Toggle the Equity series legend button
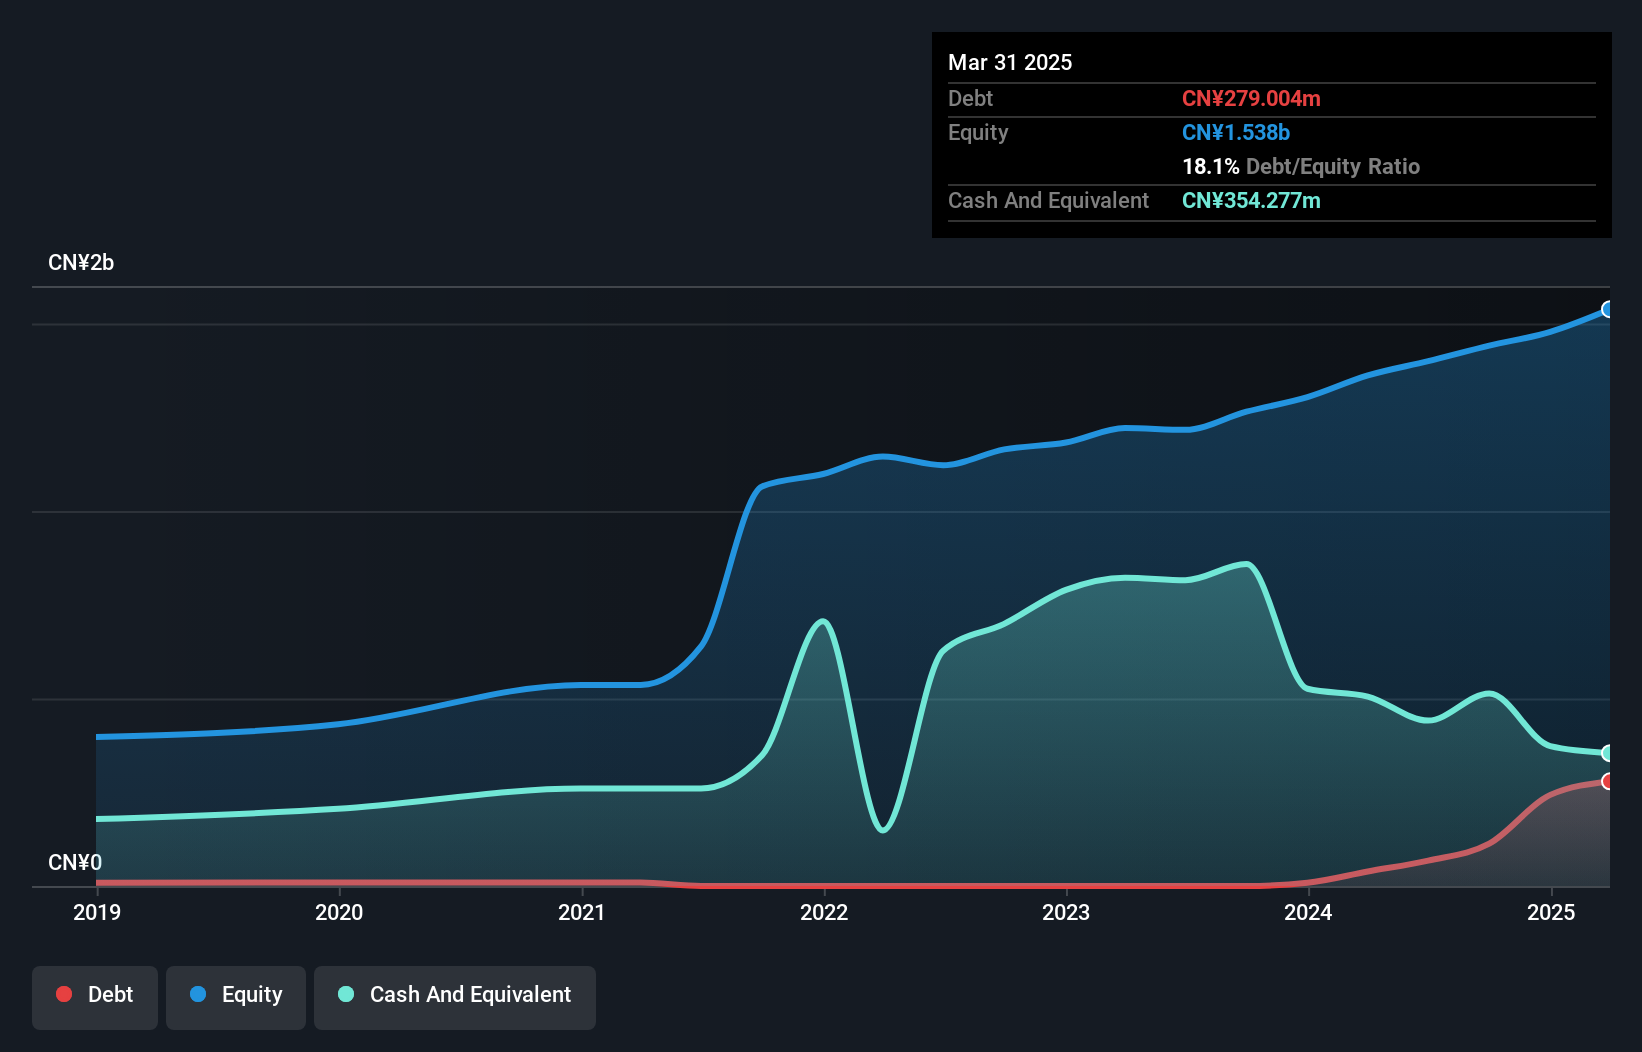Image resolution: width=1642 pixels, height=1052 pixels. tap(236, 997)
